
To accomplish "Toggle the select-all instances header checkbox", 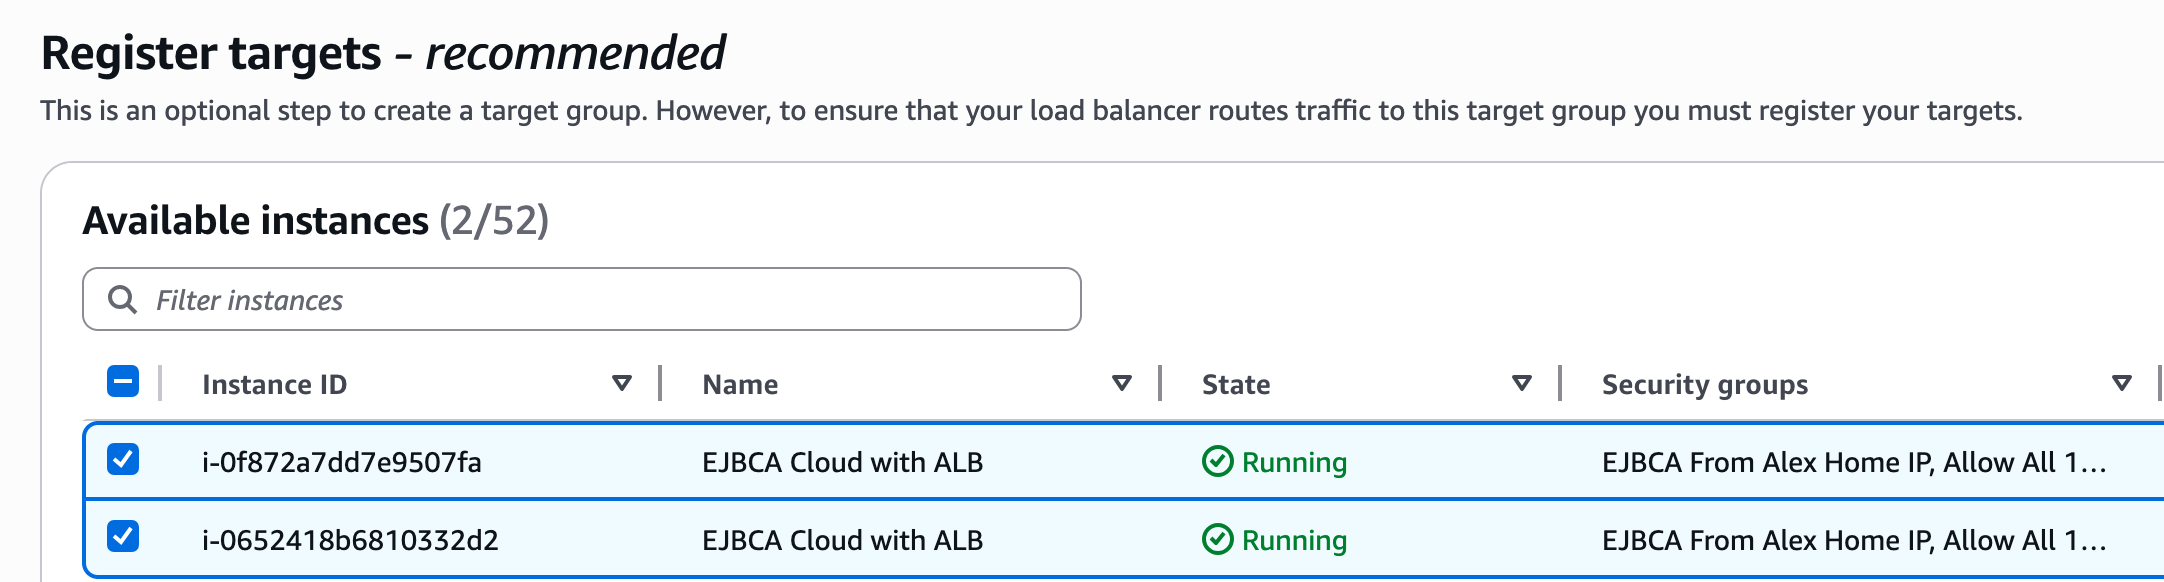I will [x=123, y=382].
